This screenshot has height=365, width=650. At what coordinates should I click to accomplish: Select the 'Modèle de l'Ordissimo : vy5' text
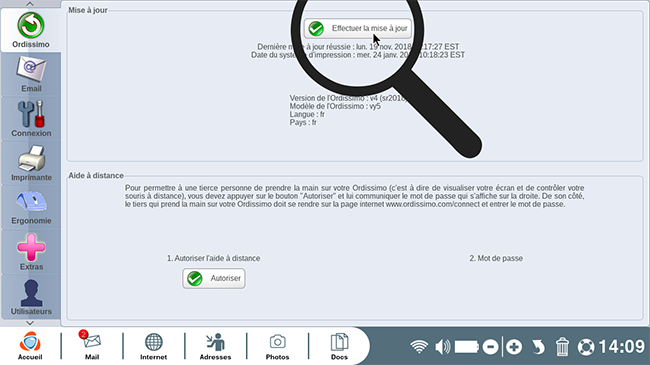point(335,106)
